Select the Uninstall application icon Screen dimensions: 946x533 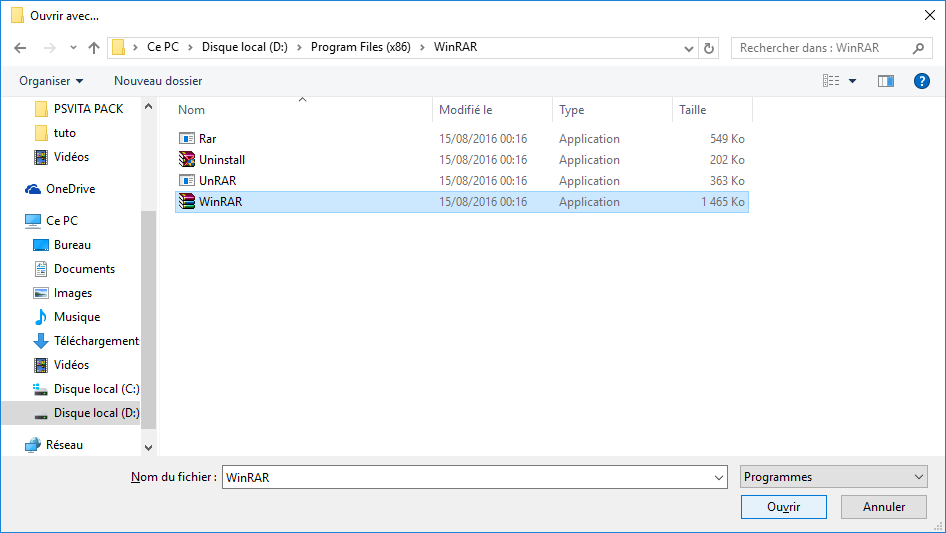click(x=187, y=159)
